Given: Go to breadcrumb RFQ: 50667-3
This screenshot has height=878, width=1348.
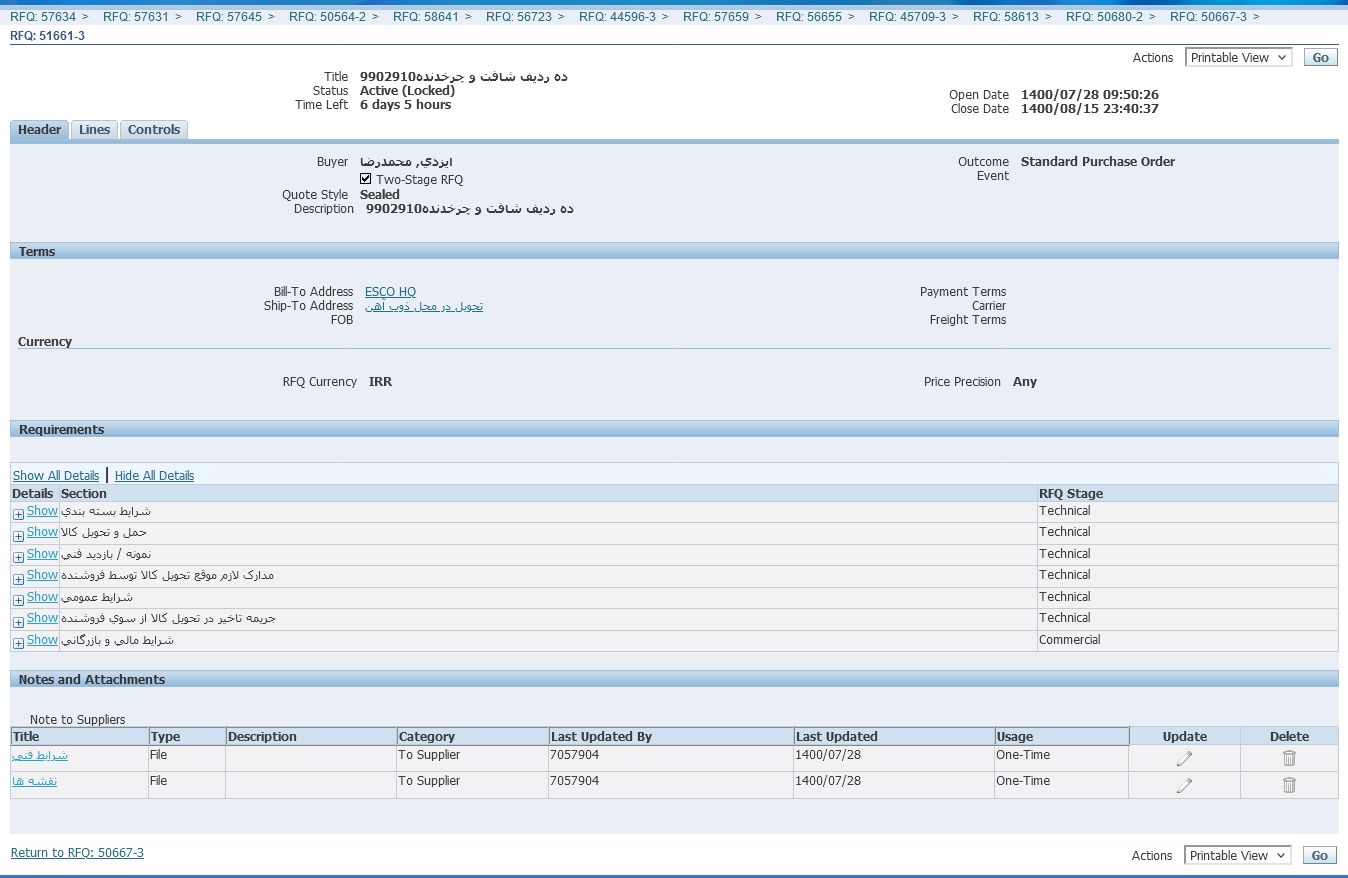Looking at the screenshot, I should pyautogui.click(x=1208, y=17).
